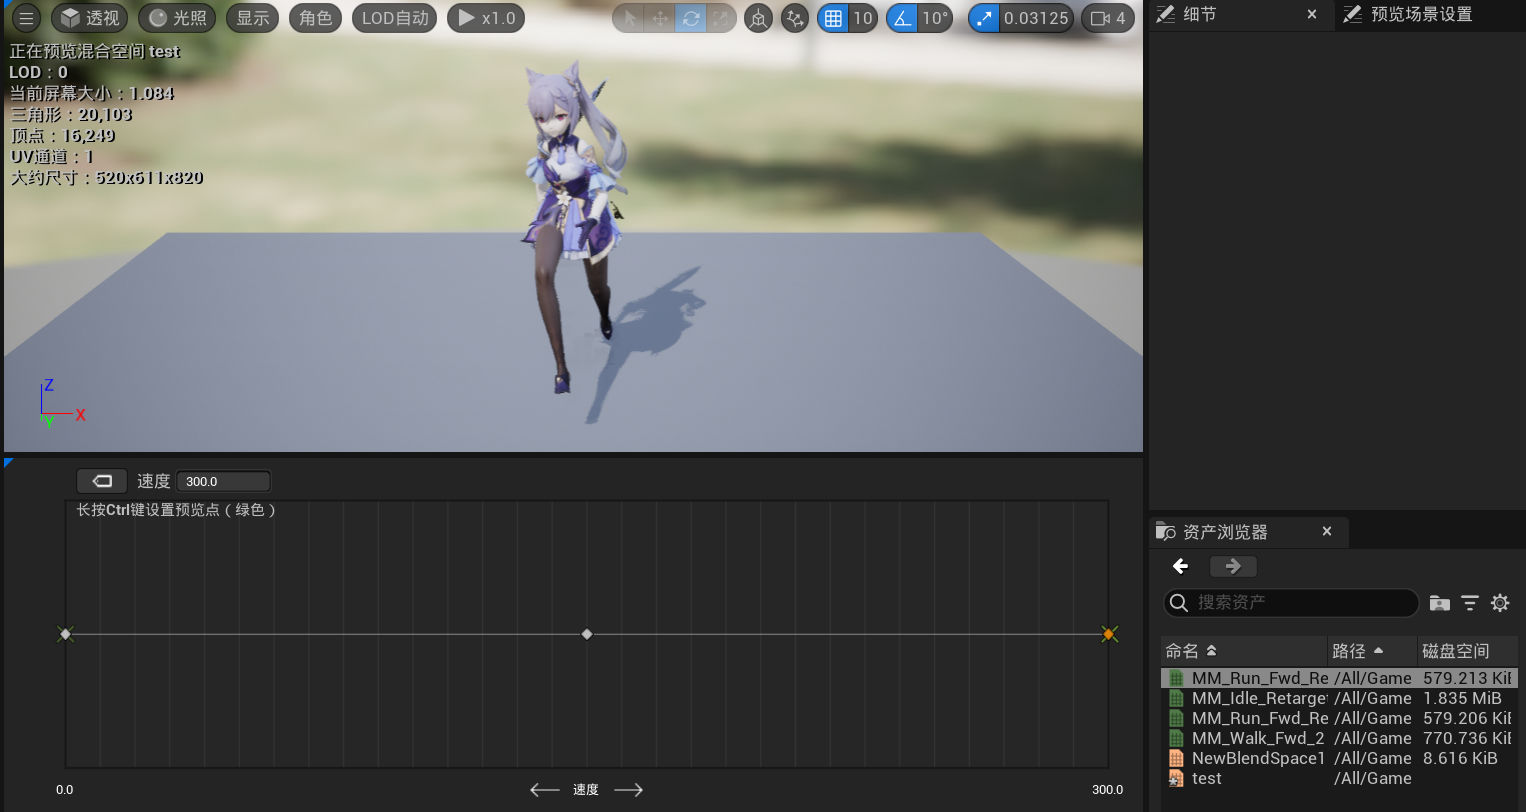
Task: Choose the scale tool in viewport toolbar
Action: click(720, 18)
